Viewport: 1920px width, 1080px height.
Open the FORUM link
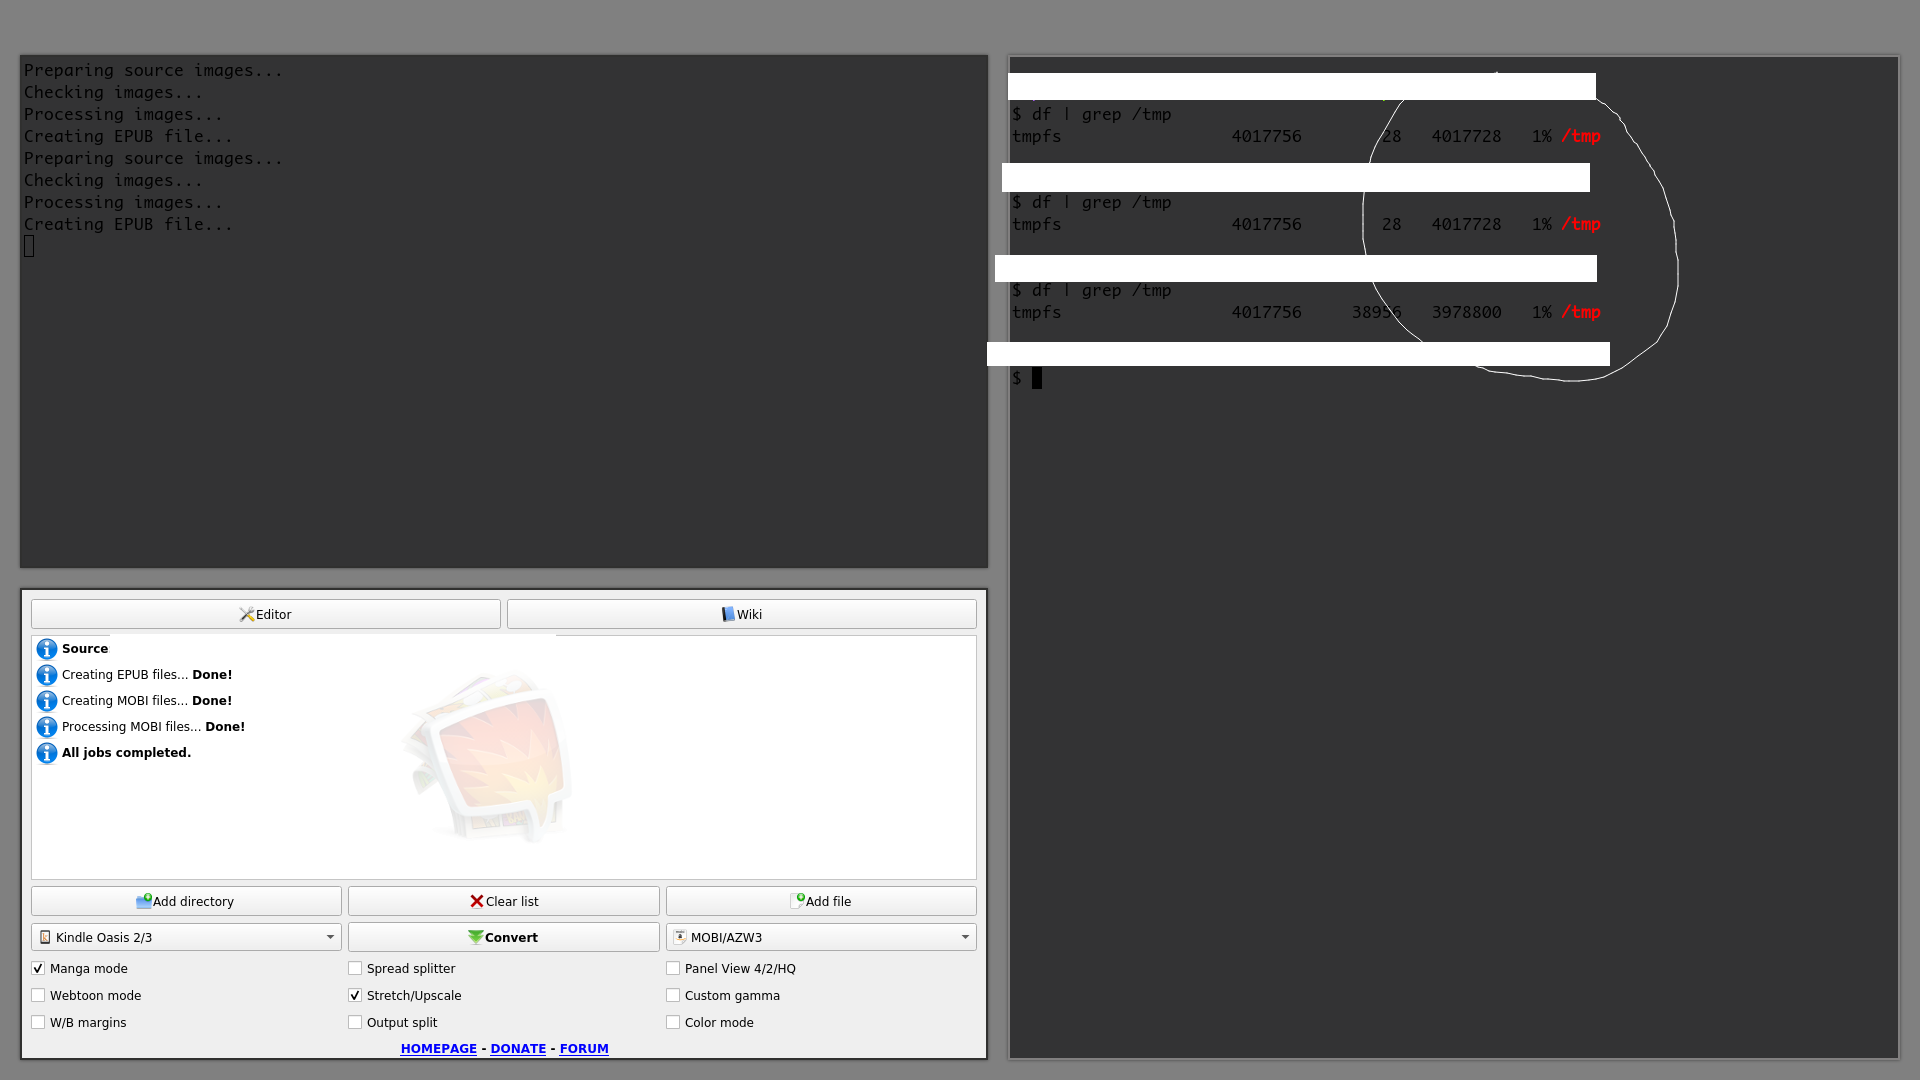pyautogui.click(x=584, y=1048)
